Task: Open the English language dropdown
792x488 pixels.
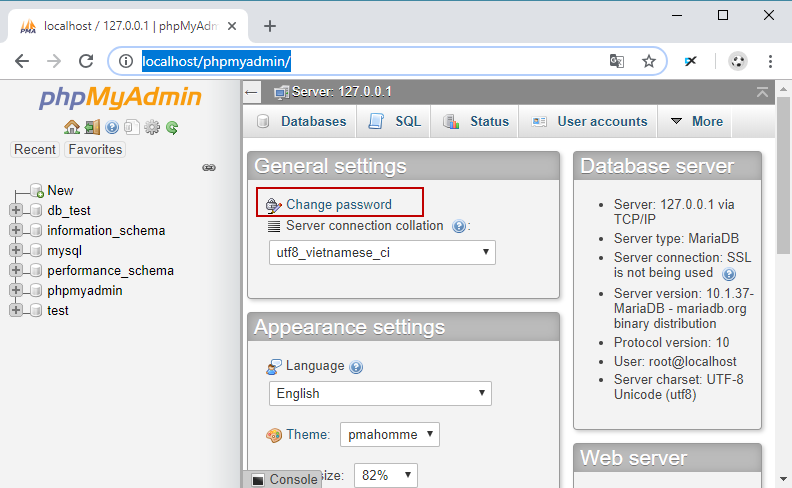Action: 380,394
